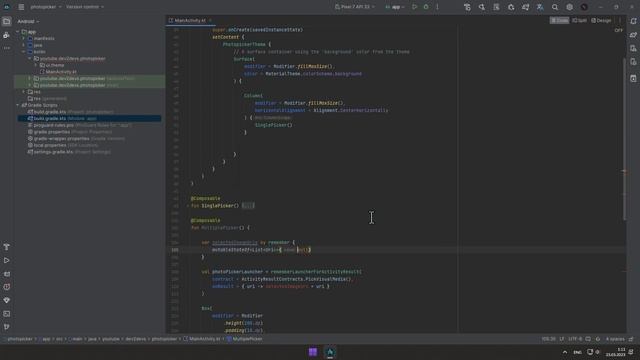
Task: Click Android Studio in the Windows taskbar
Action: pyautogui.click(x=330, y=352)
